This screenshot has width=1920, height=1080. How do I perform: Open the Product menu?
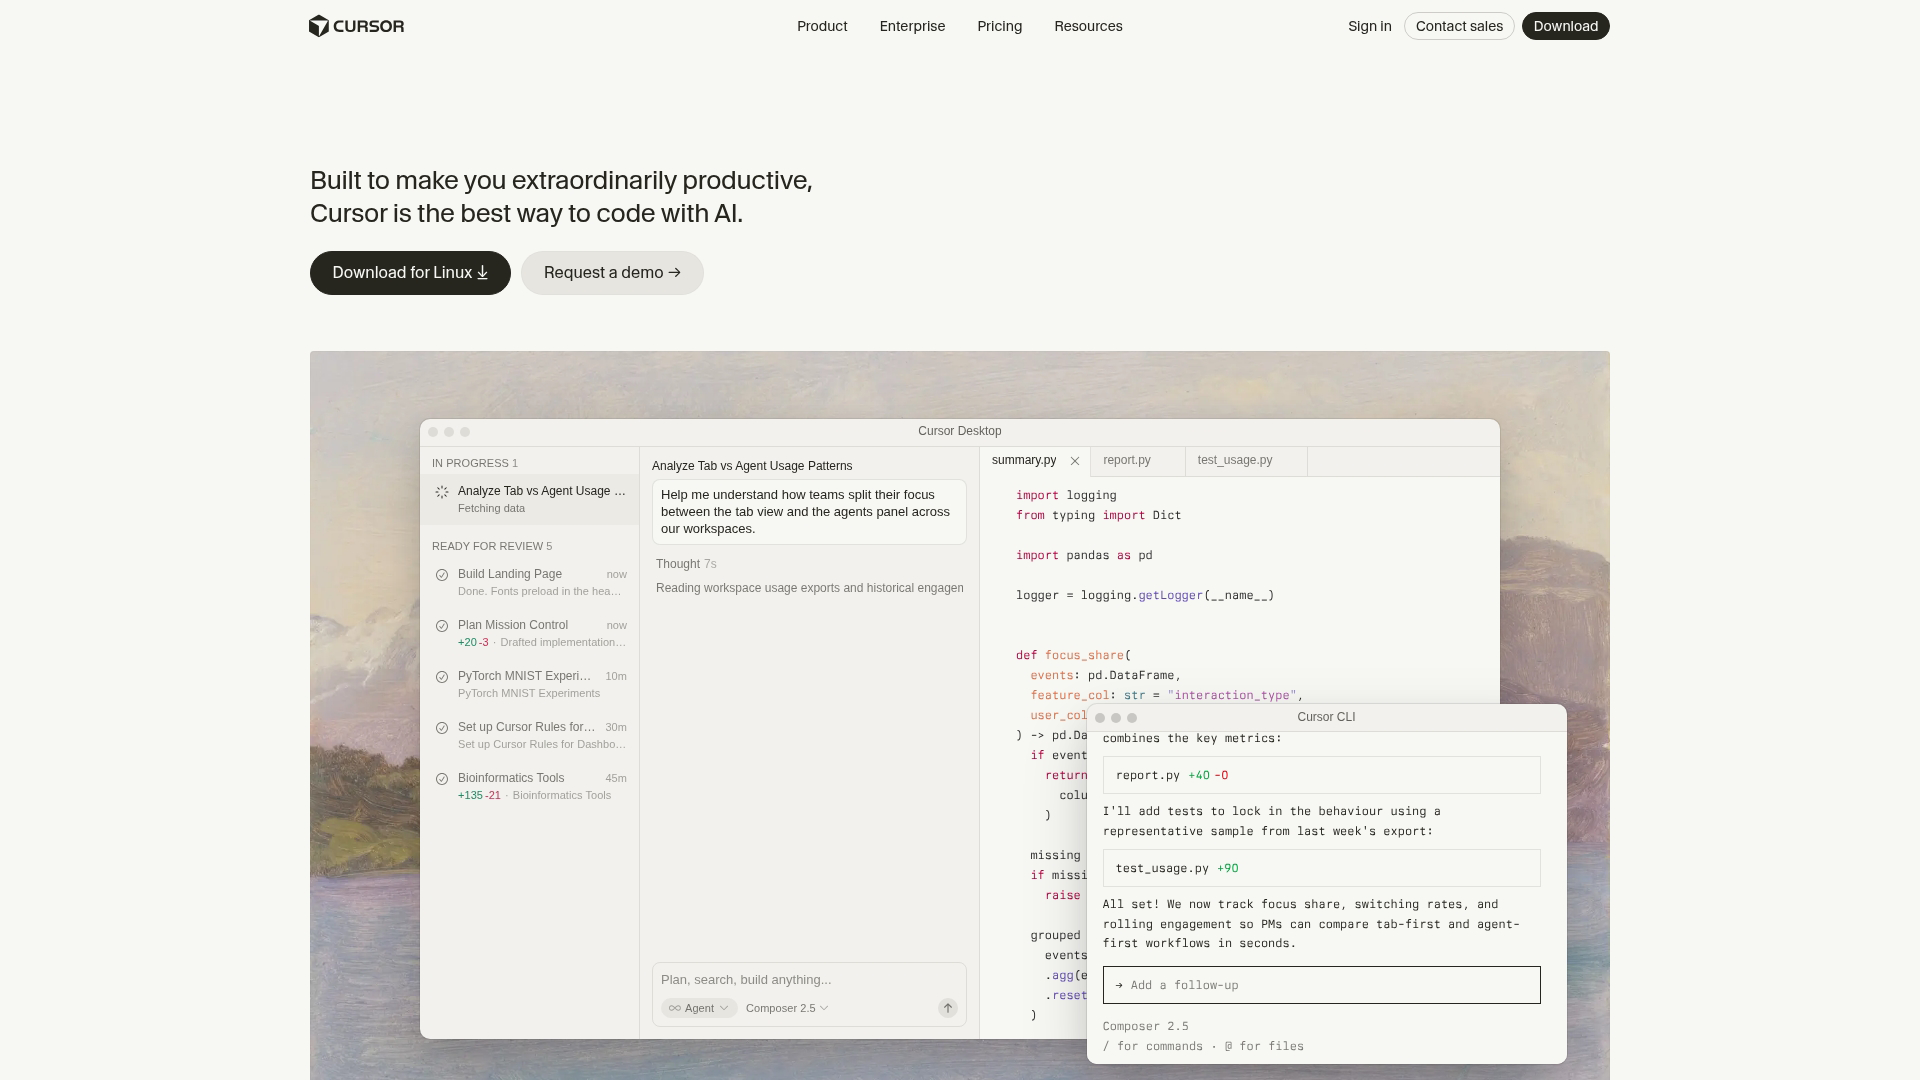(x=822, y=26)
